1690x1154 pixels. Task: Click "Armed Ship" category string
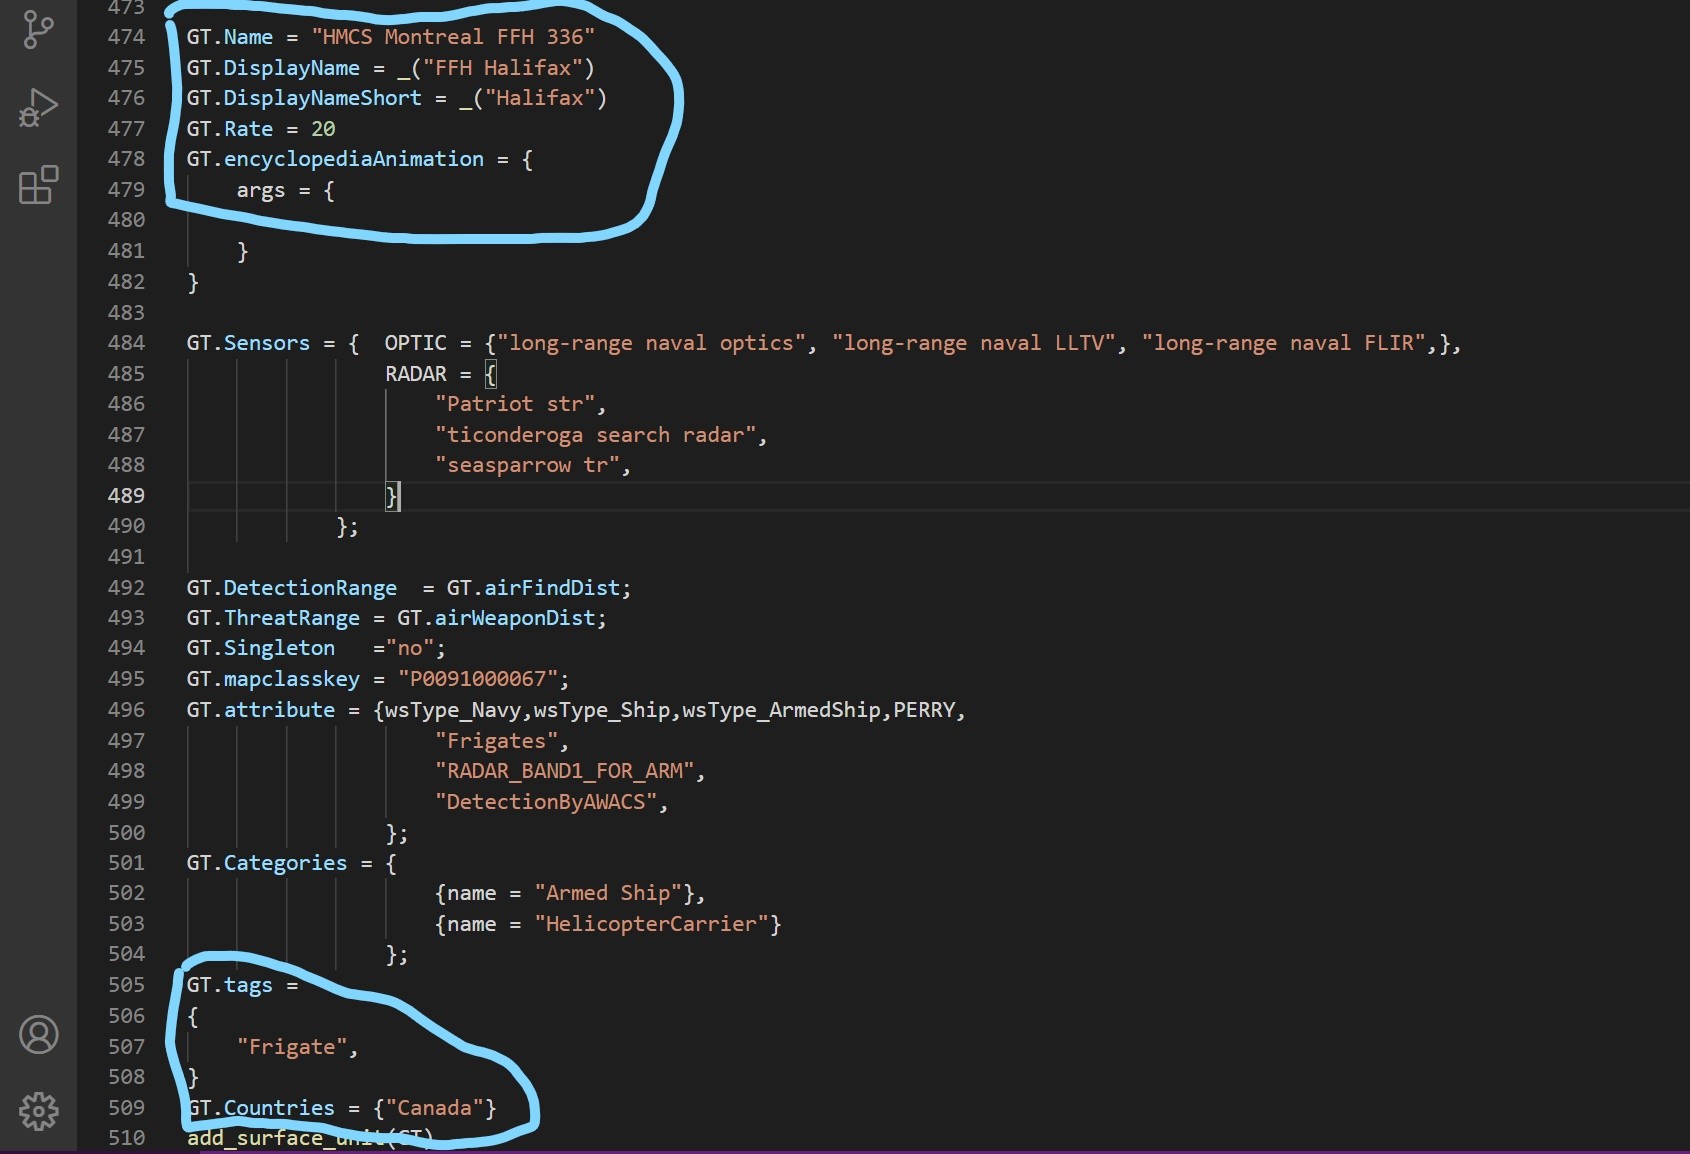pos(608,893)
